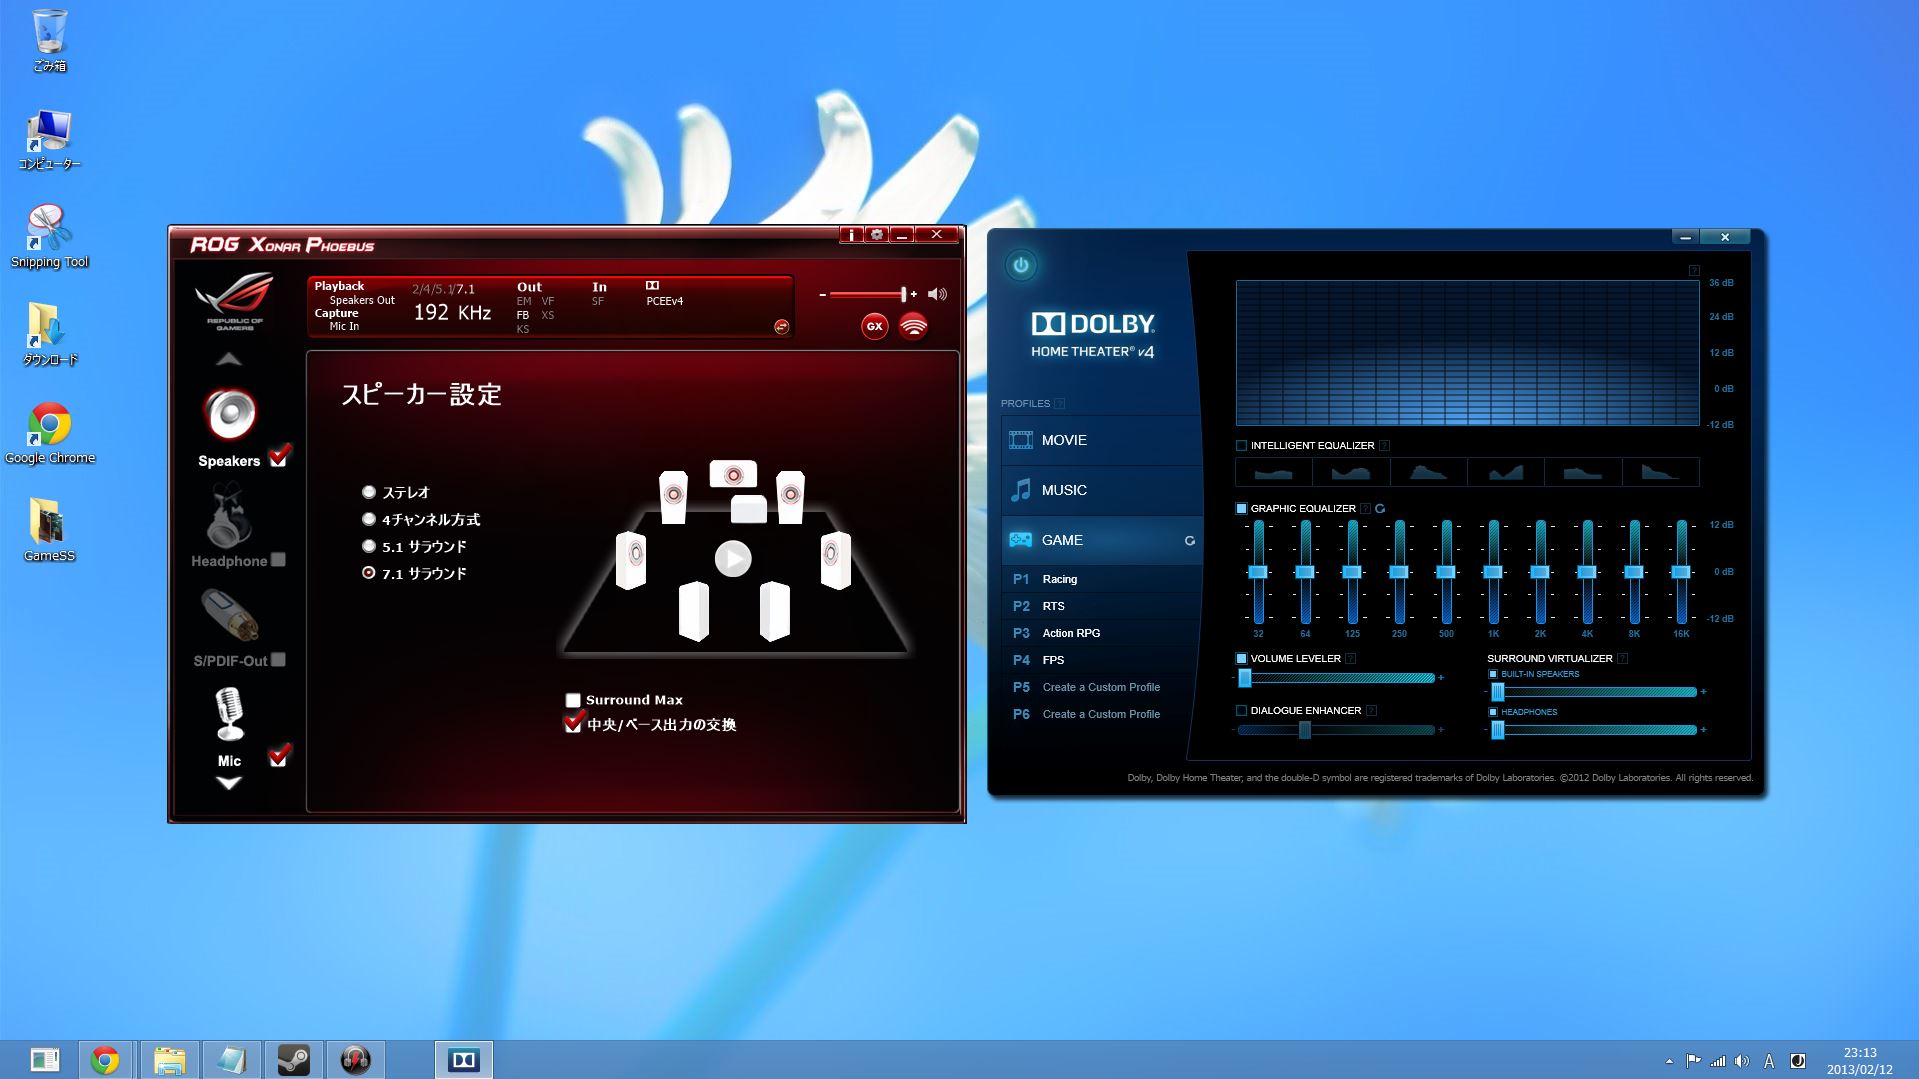Click the subwoofer box in the room diagram
This screenshot has height=1079, width=1919.
(749, 508)
